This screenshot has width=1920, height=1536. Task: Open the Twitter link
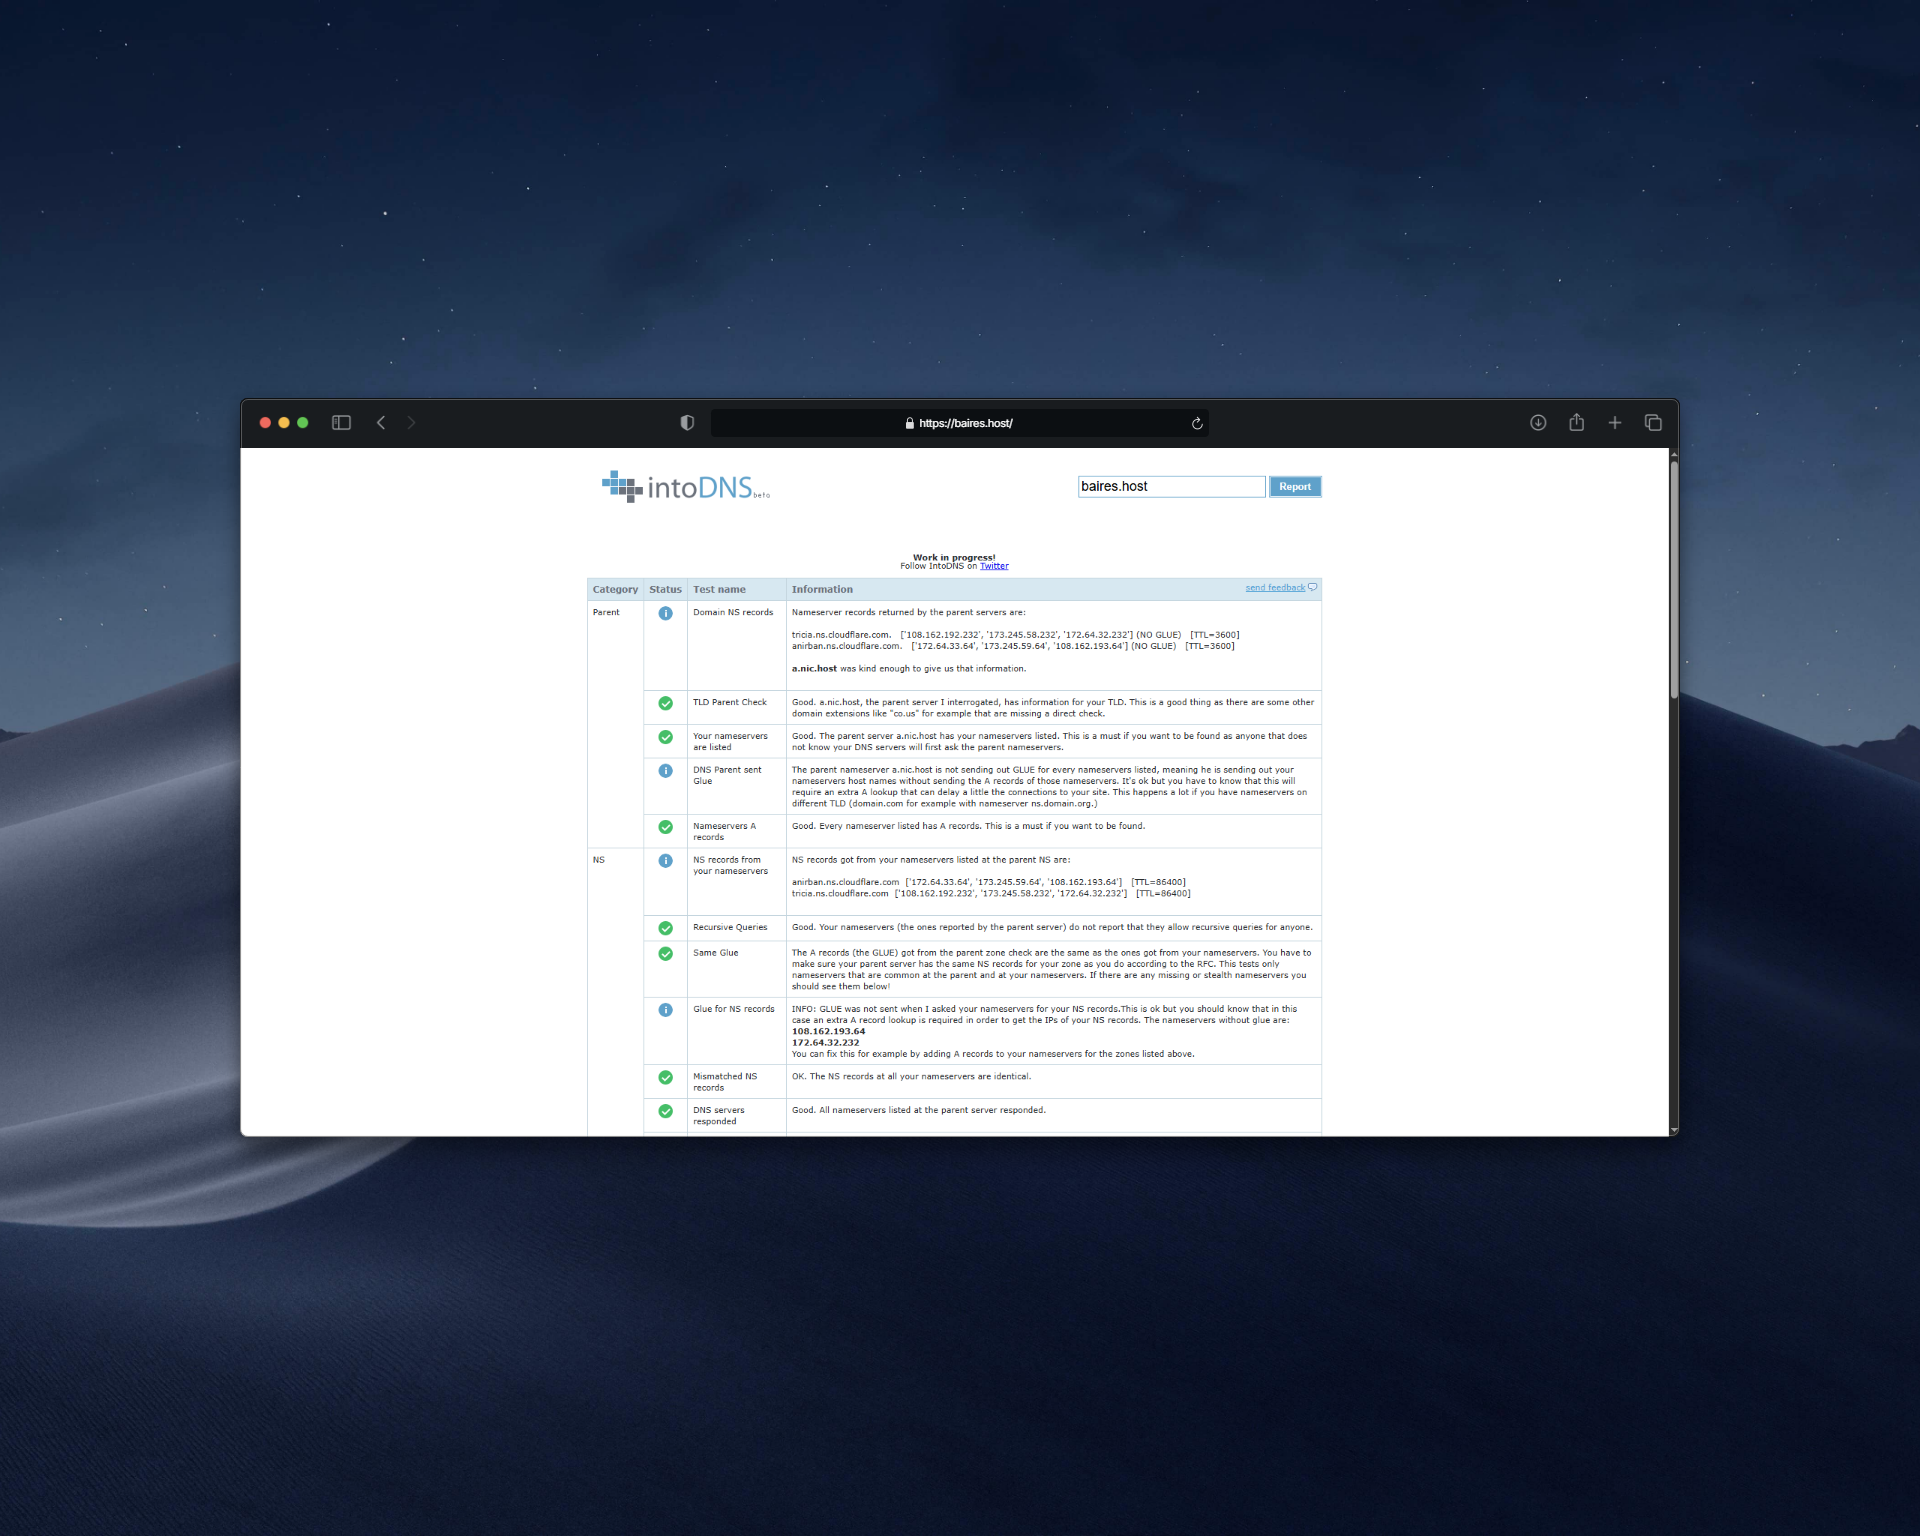pos(993,566)
